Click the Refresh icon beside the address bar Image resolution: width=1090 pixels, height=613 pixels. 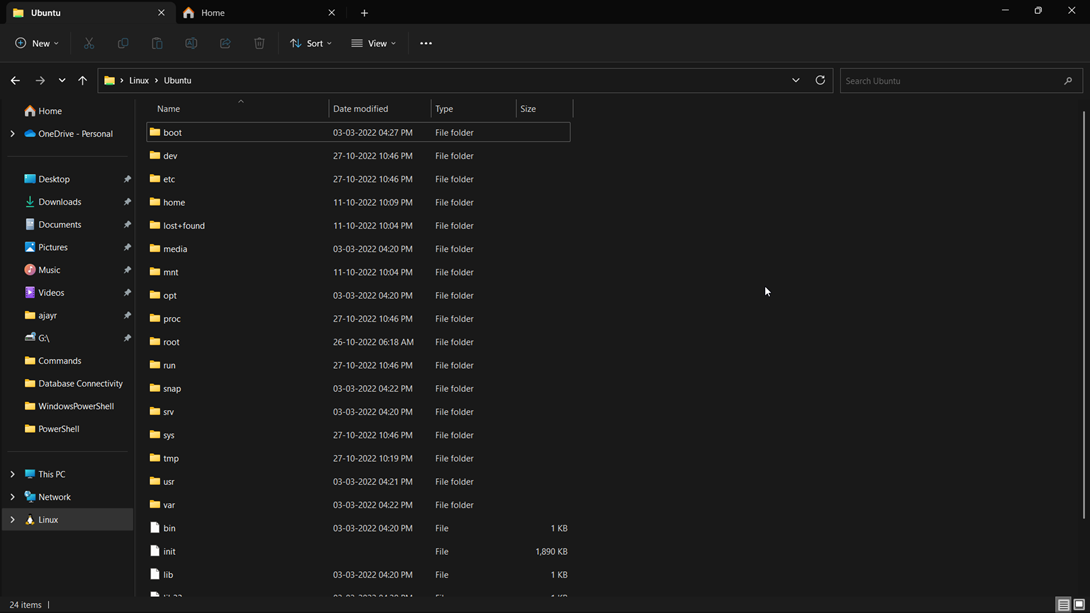[820, 80]
